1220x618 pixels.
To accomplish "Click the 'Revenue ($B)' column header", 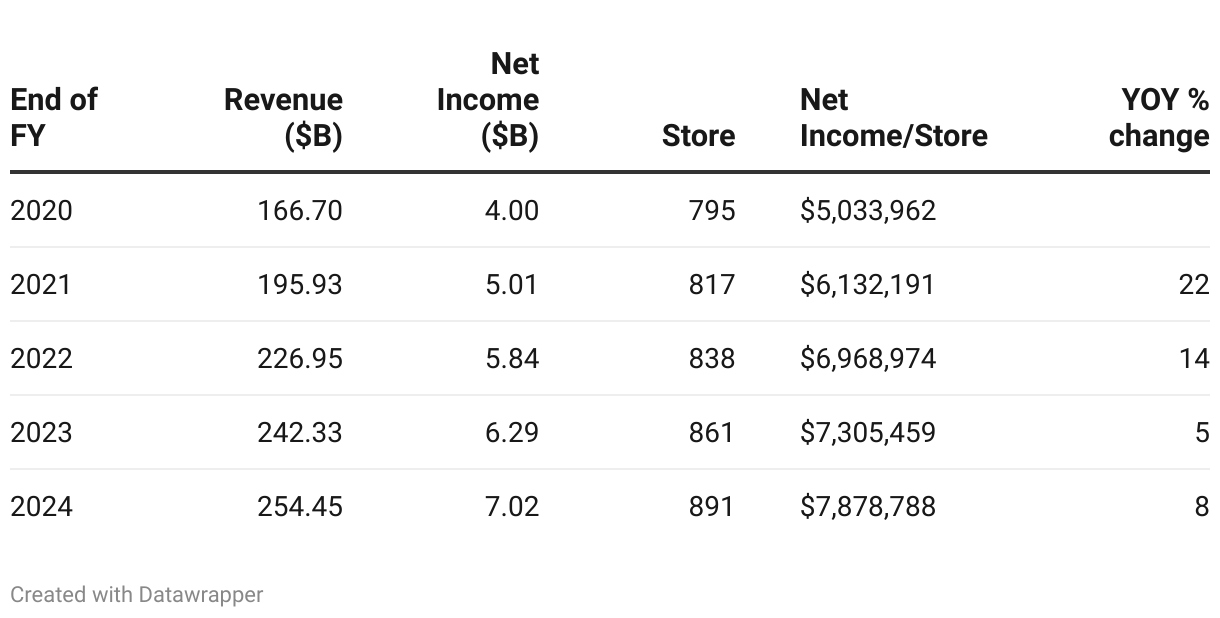I will click(x=284, y=117).
